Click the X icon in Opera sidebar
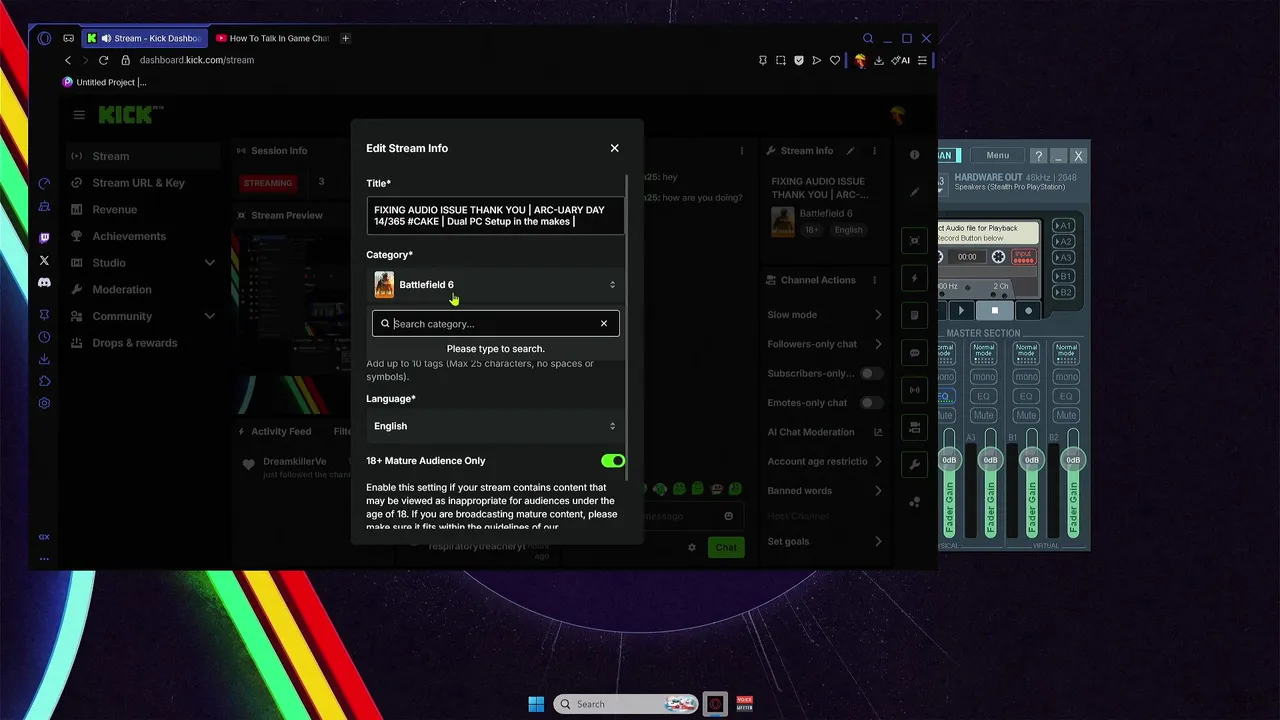The height and width of the screenshot is (720, 1280). tap(44, 260)
